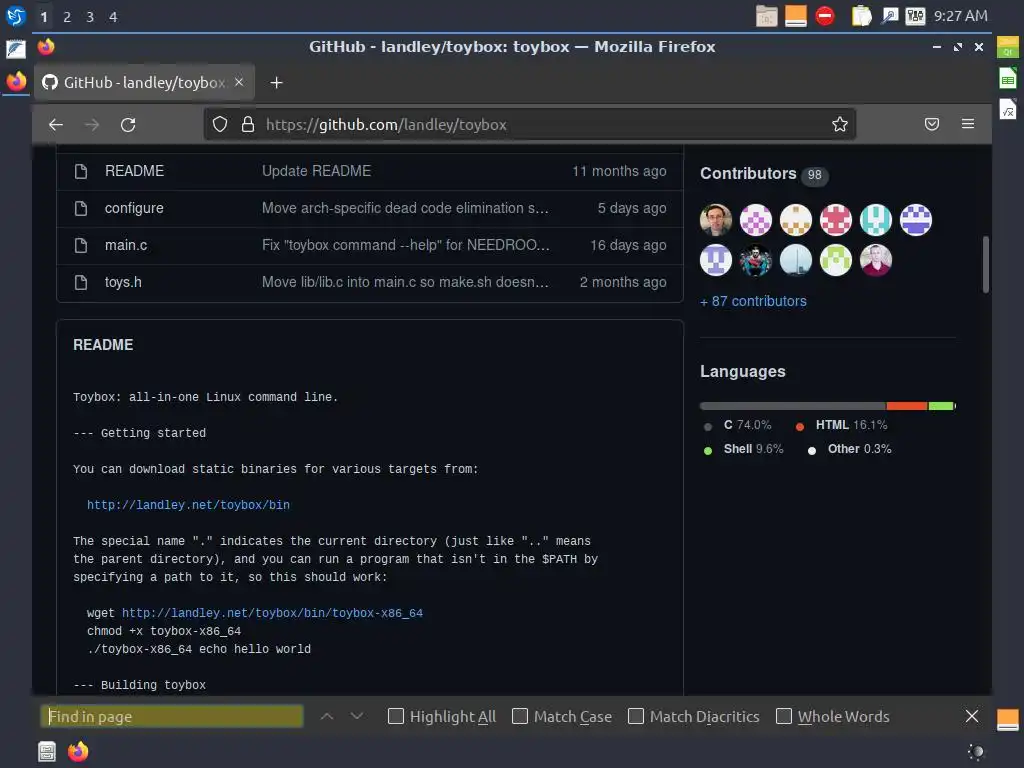Open the Kali dragon applications menu
Viewport: 1024px width, 768px height.
16,16
